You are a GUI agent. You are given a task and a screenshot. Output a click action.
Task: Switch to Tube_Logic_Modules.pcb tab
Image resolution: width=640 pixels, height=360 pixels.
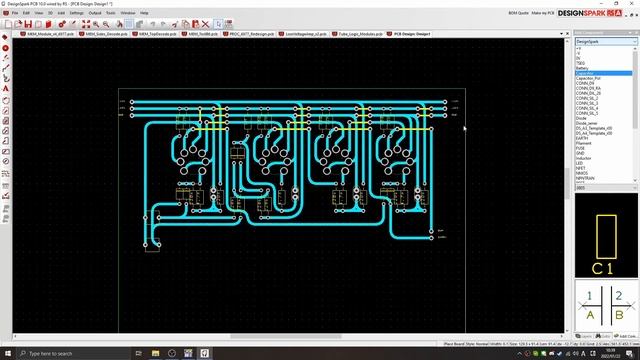[357, 34]
